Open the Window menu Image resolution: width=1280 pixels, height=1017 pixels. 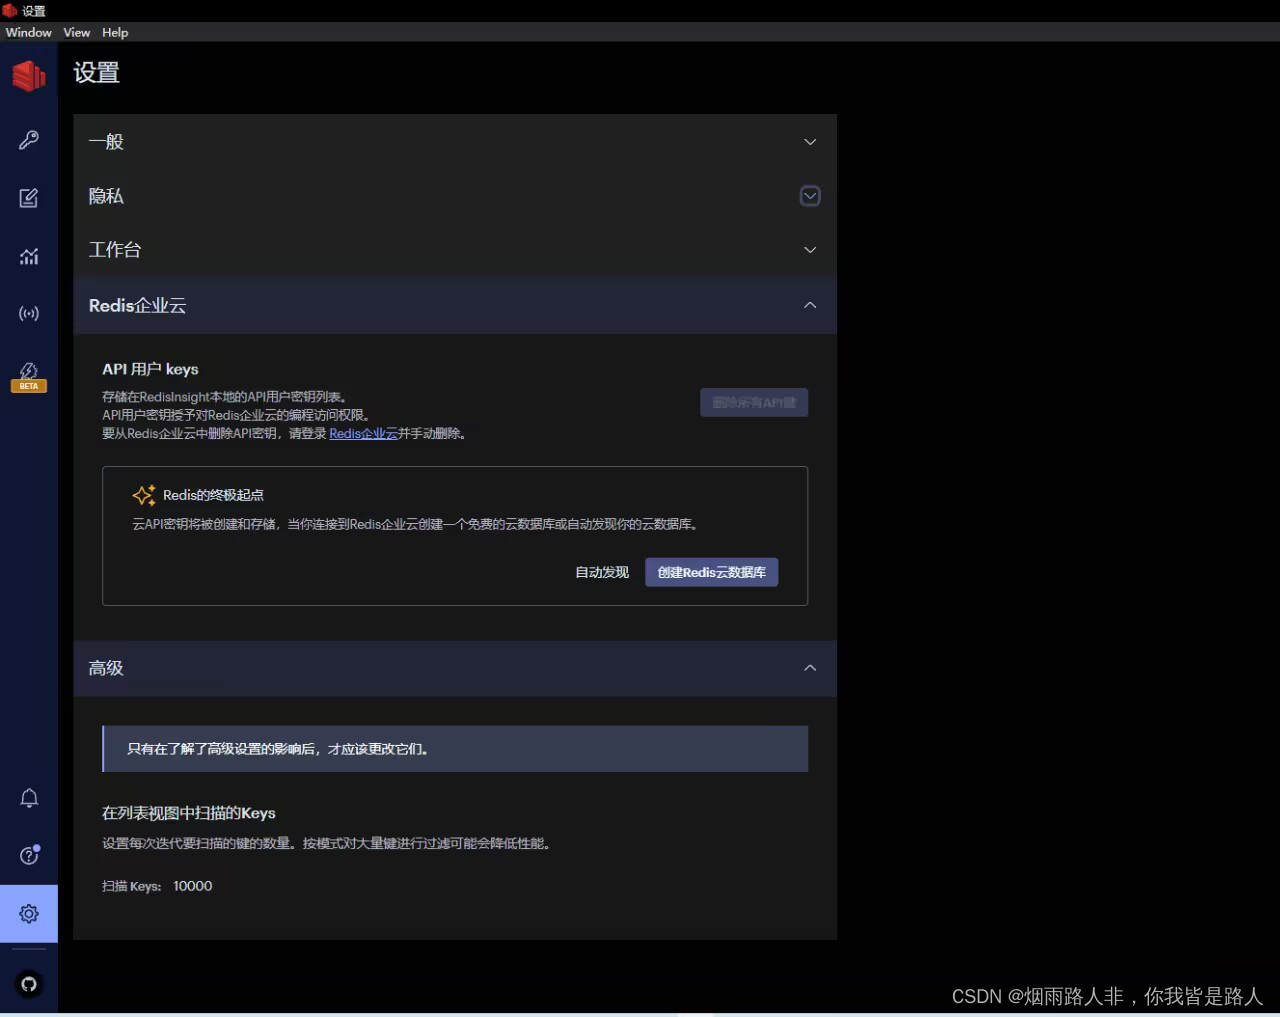pos(28,32)
